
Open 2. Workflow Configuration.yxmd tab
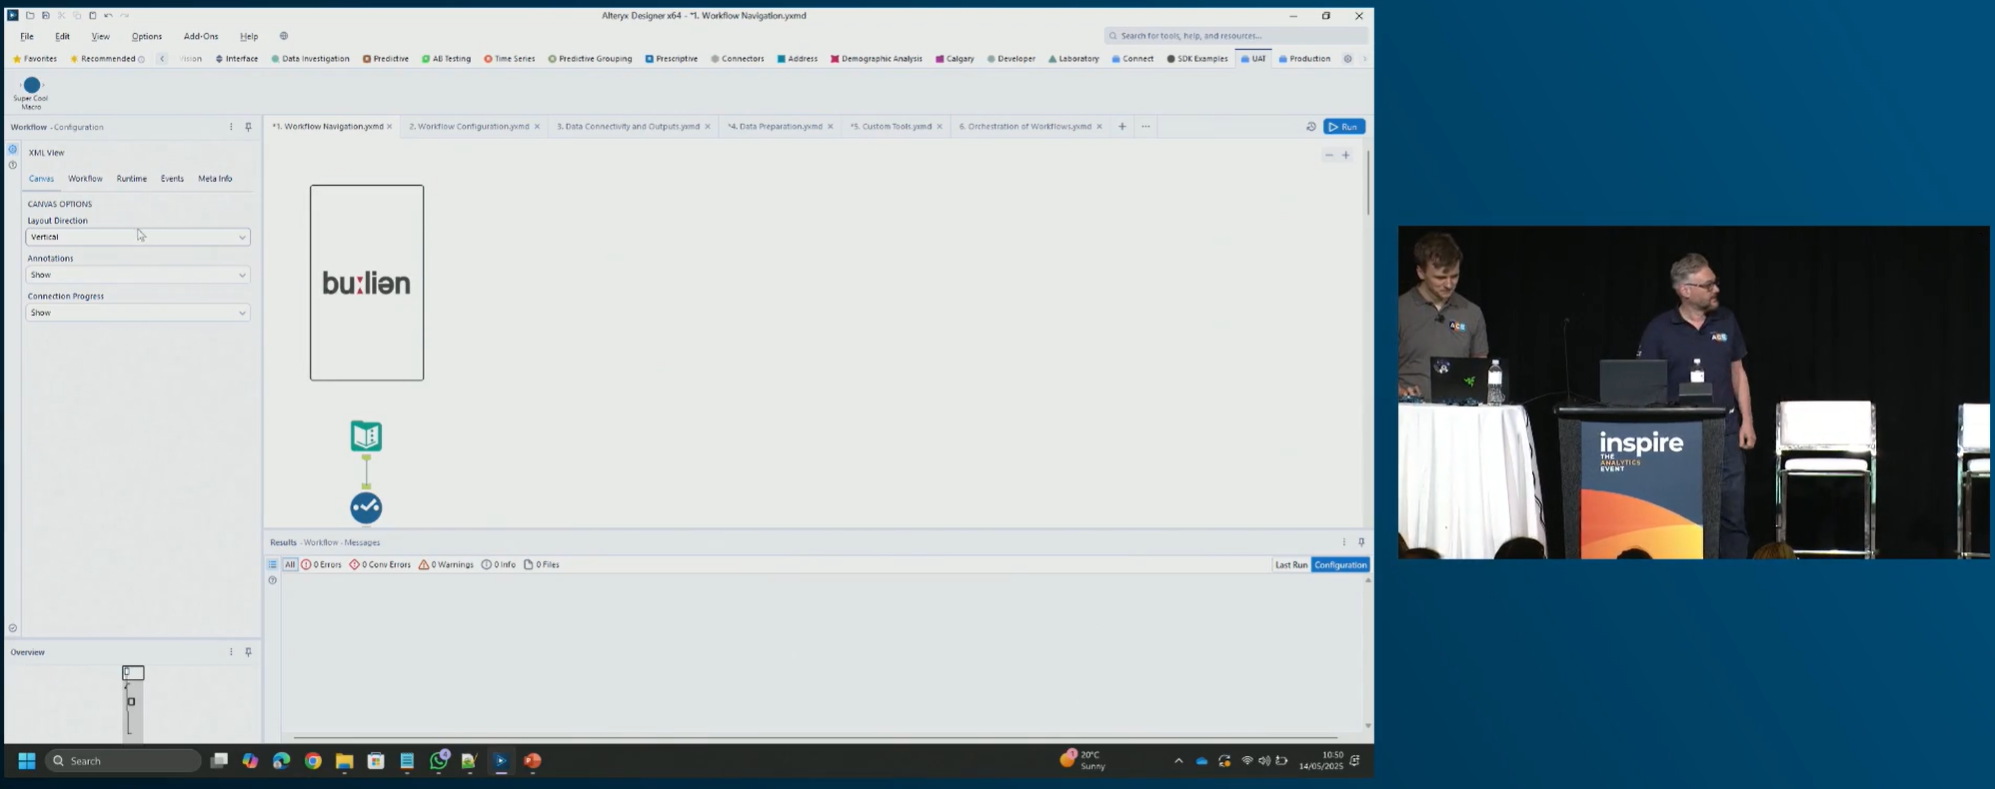tap(469, 127)
